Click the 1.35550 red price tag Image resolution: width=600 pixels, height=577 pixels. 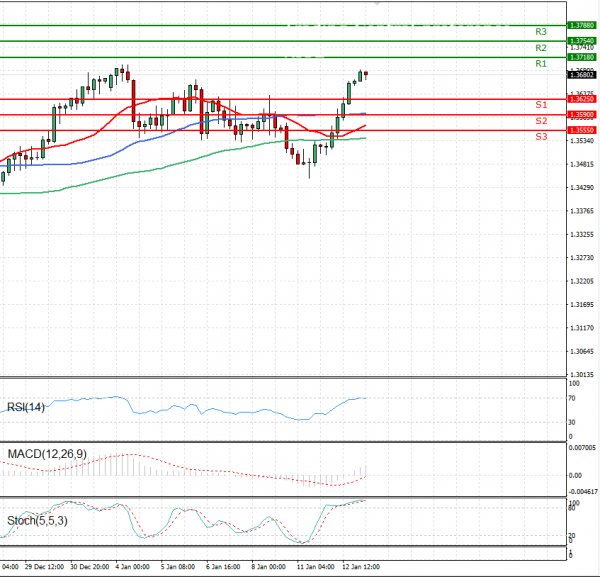(582, 130)
